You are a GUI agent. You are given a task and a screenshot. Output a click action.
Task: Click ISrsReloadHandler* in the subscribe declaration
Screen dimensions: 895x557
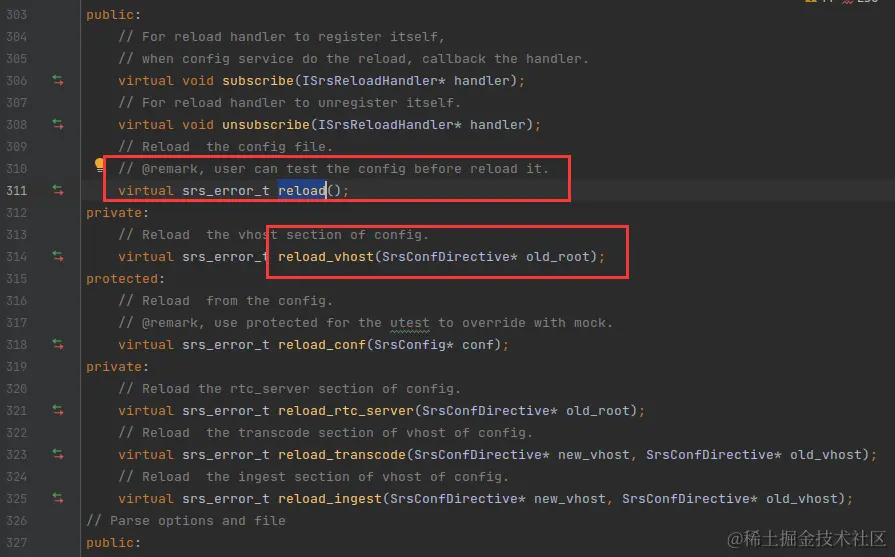[x=374, y=80]
